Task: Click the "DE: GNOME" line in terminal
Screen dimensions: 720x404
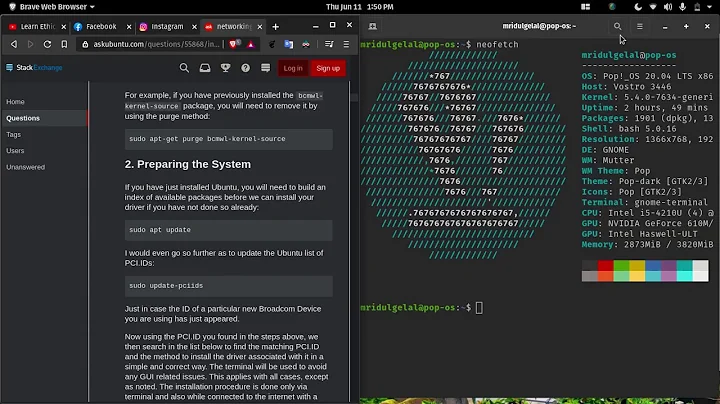Action: [605, 150]
